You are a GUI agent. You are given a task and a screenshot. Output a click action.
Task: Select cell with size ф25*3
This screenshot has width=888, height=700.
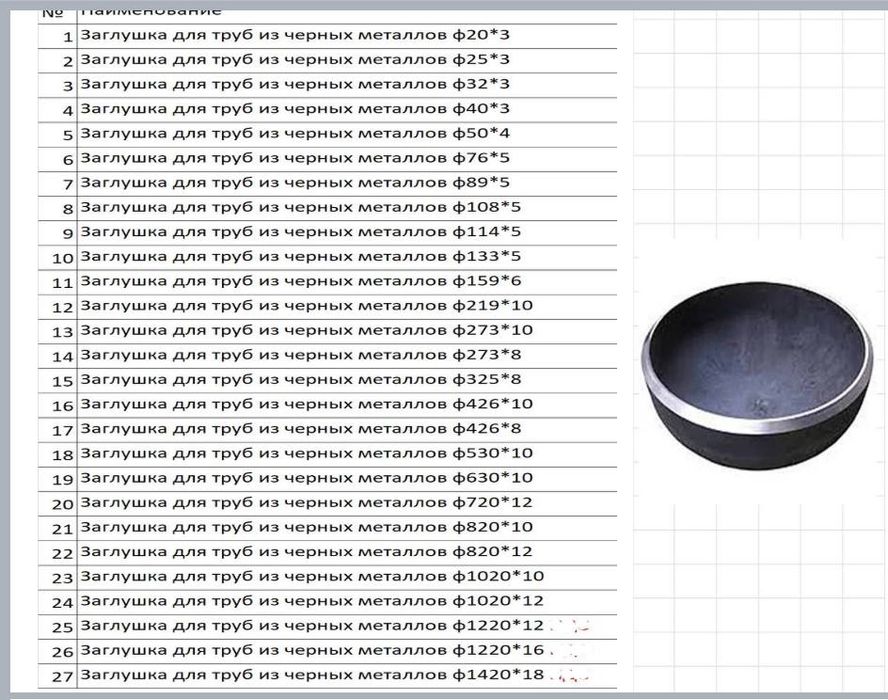click(347, 61)
